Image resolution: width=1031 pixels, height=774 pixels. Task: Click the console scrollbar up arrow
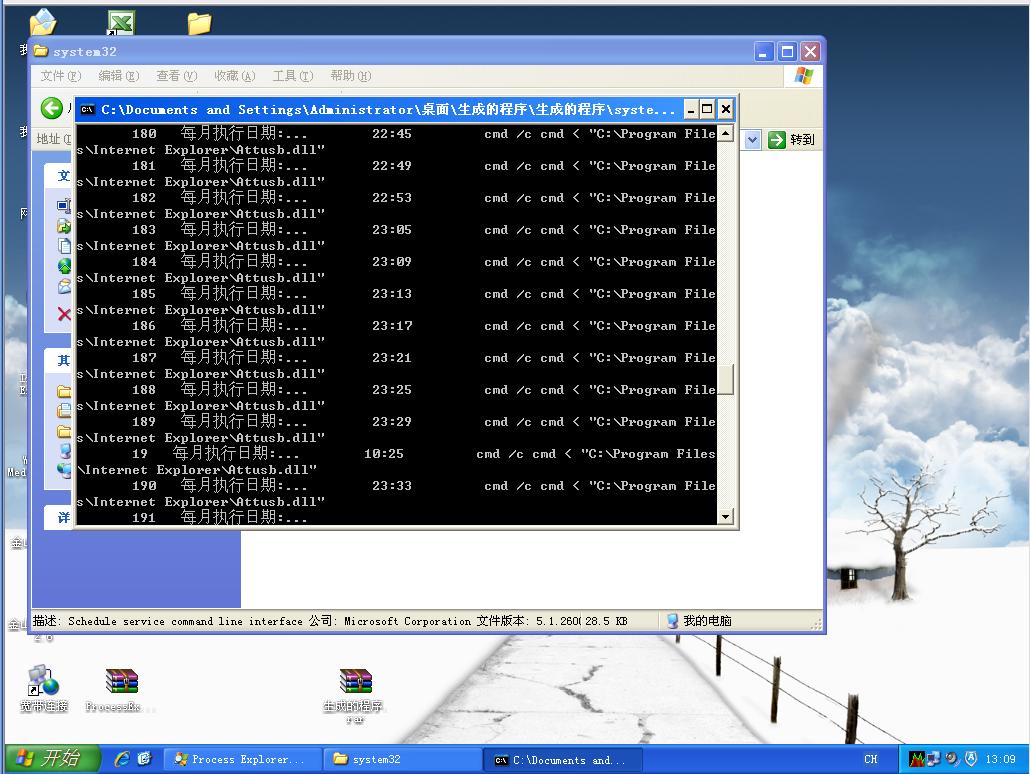[725, 133]
